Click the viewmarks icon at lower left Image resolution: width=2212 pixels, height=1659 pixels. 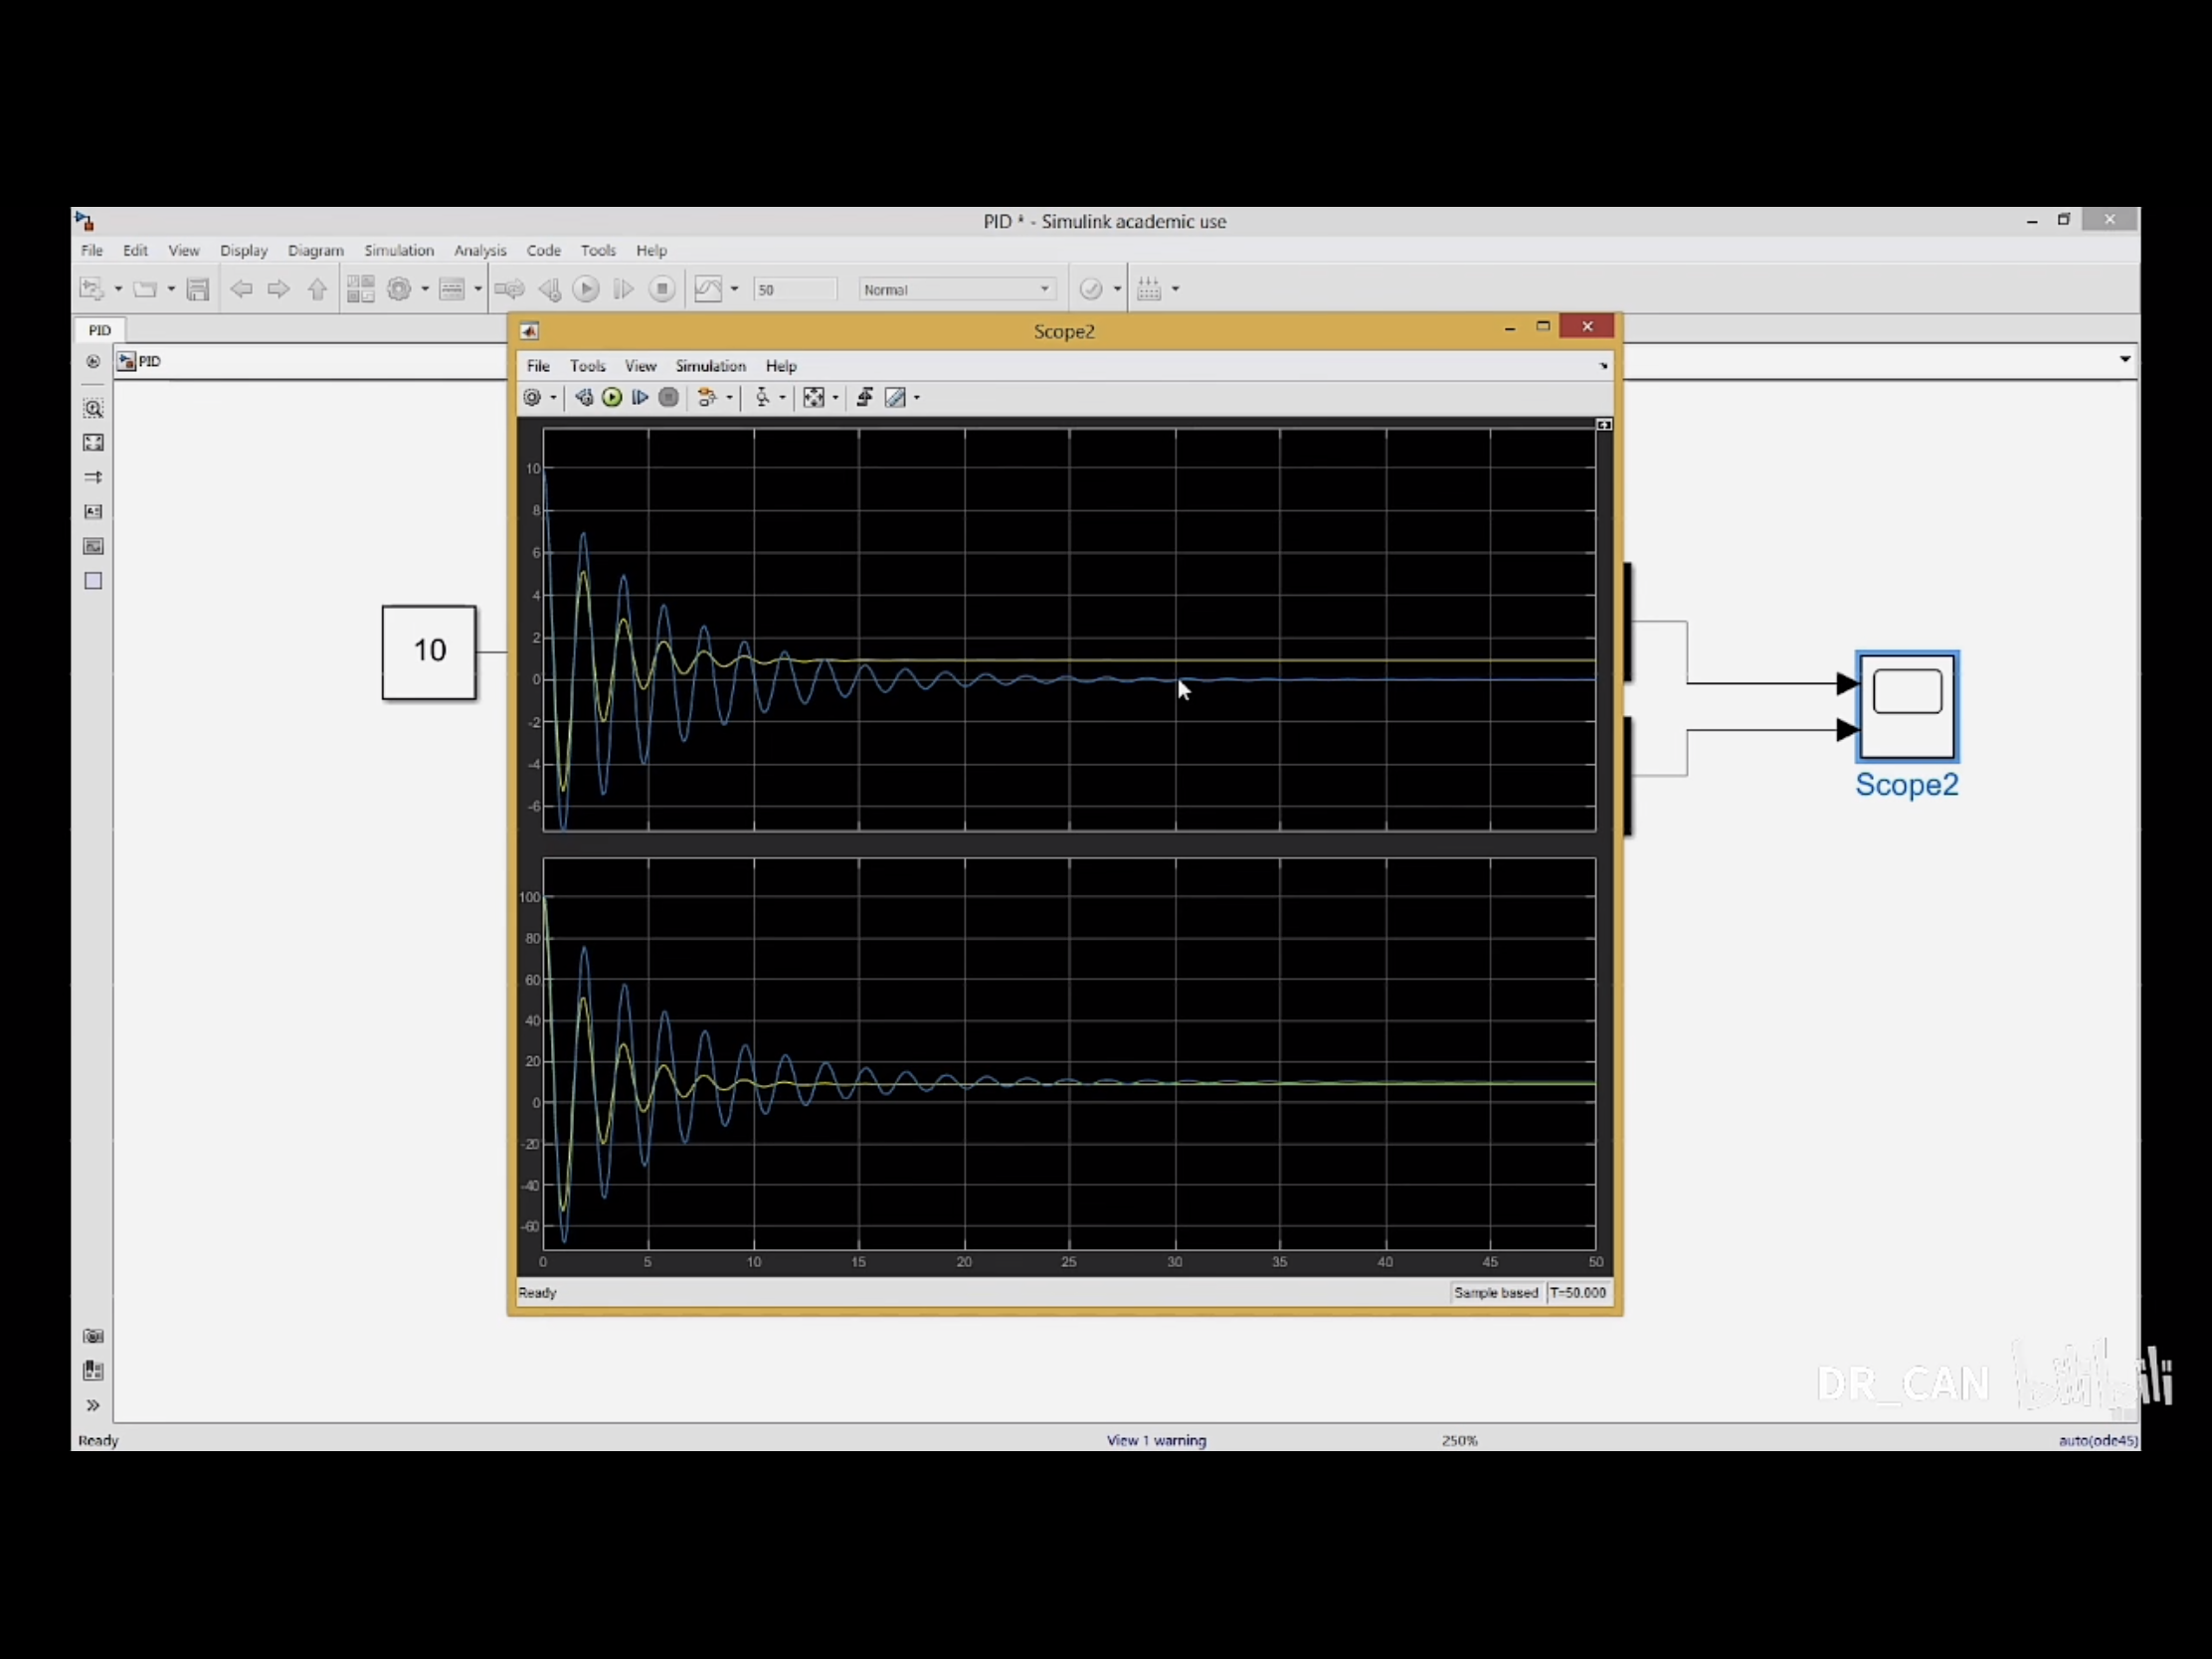click(93, 1371)
